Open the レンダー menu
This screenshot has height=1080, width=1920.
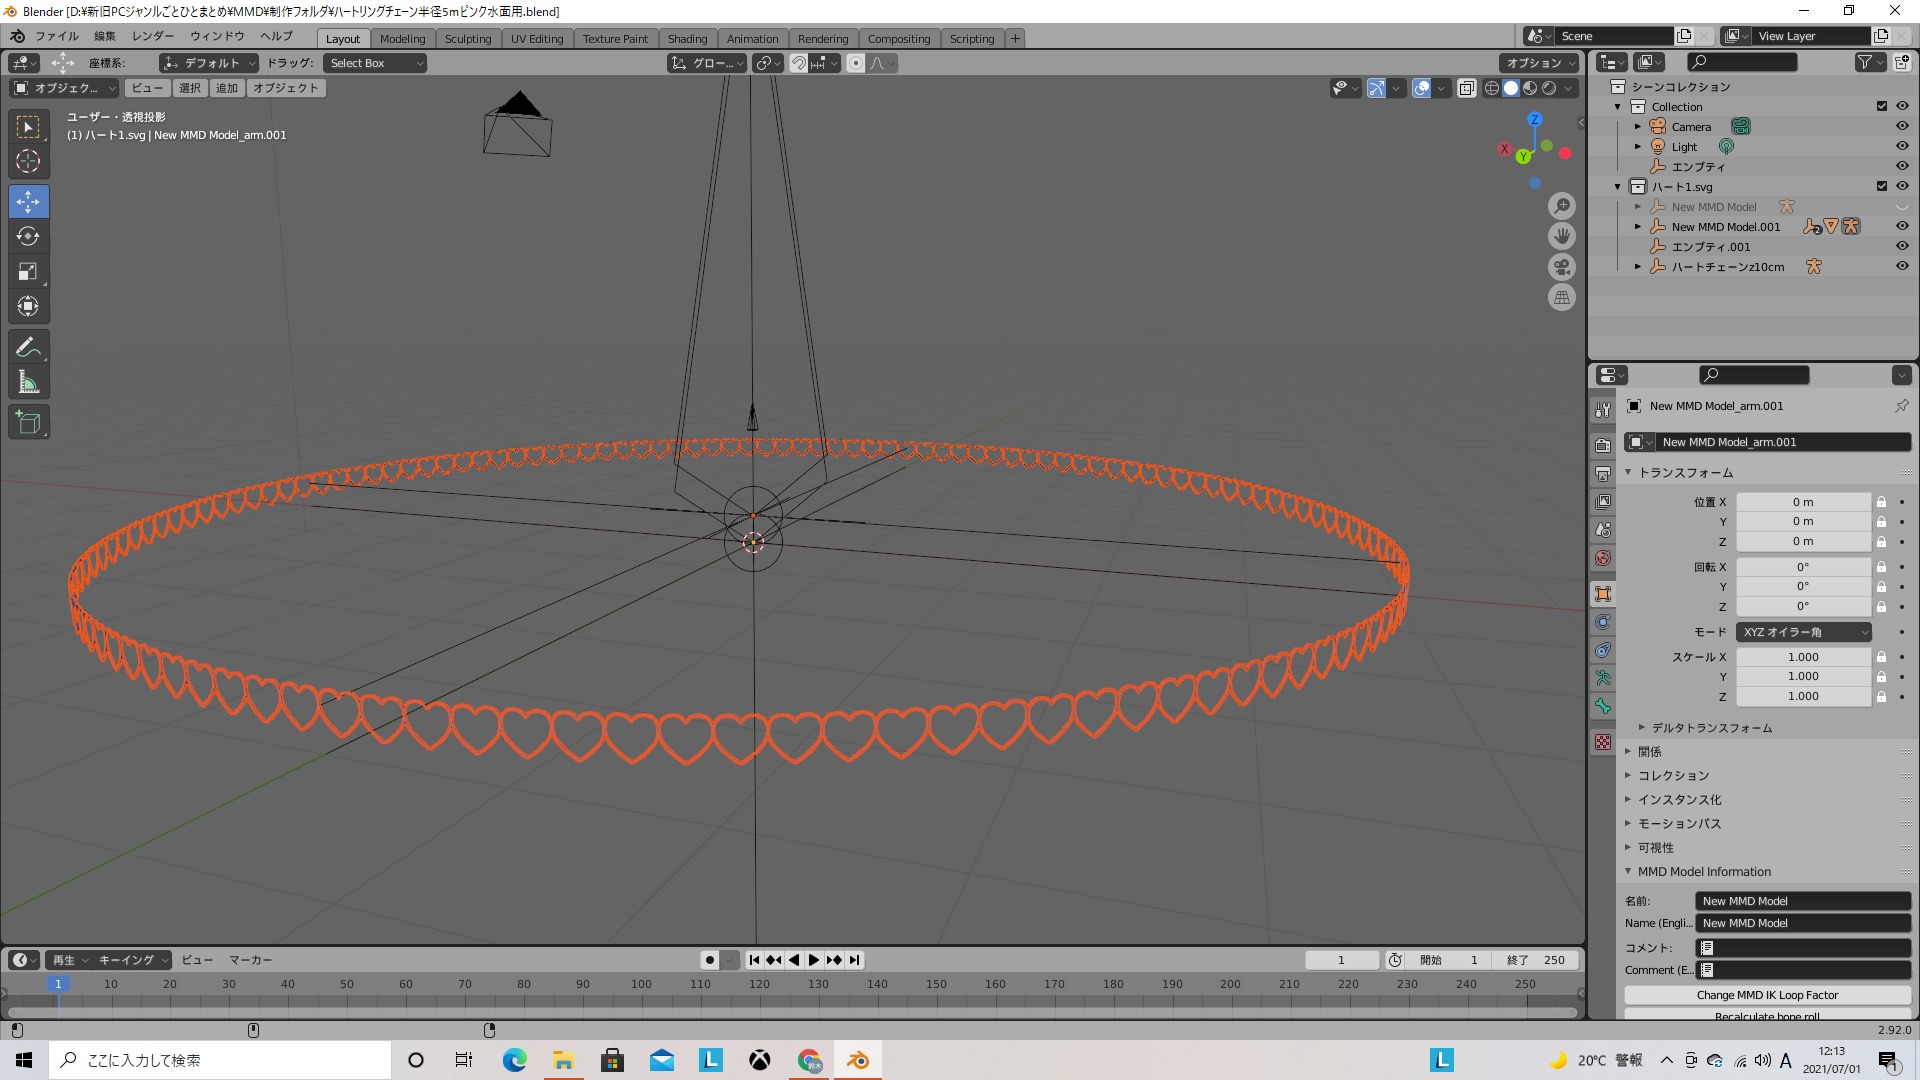pyautogui.click(x=152, y=36)
